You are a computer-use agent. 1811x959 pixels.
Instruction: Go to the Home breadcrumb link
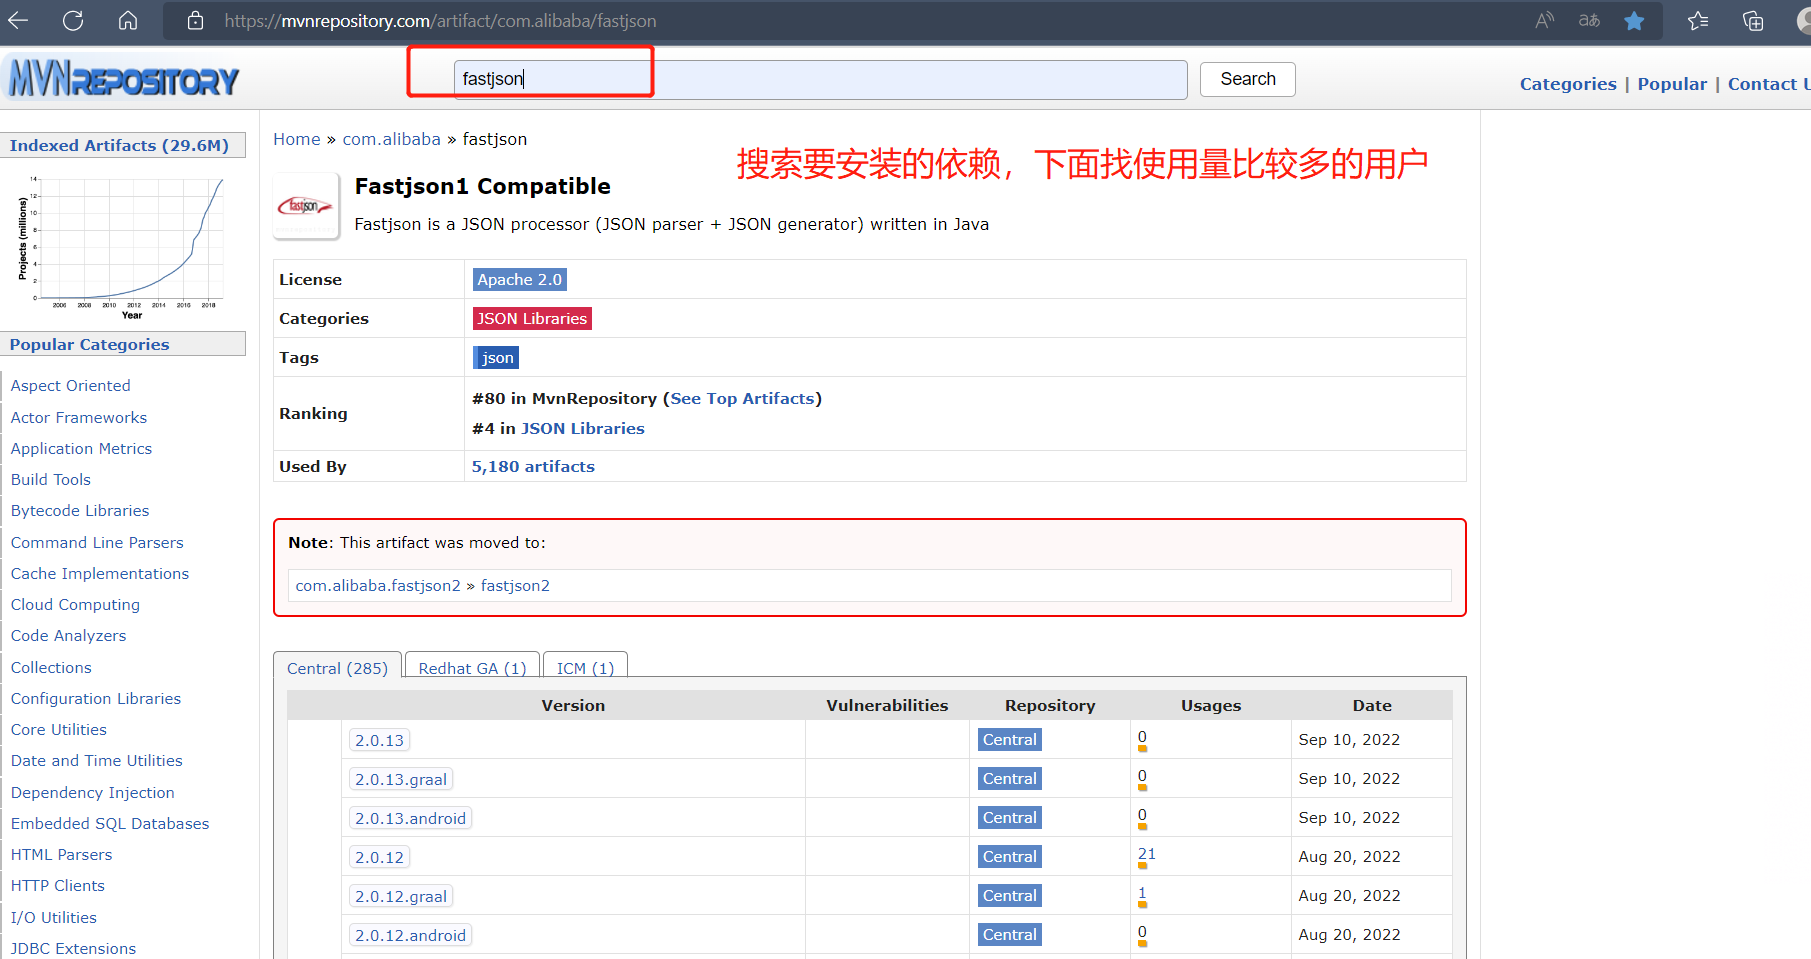click(x=297, y=139)
